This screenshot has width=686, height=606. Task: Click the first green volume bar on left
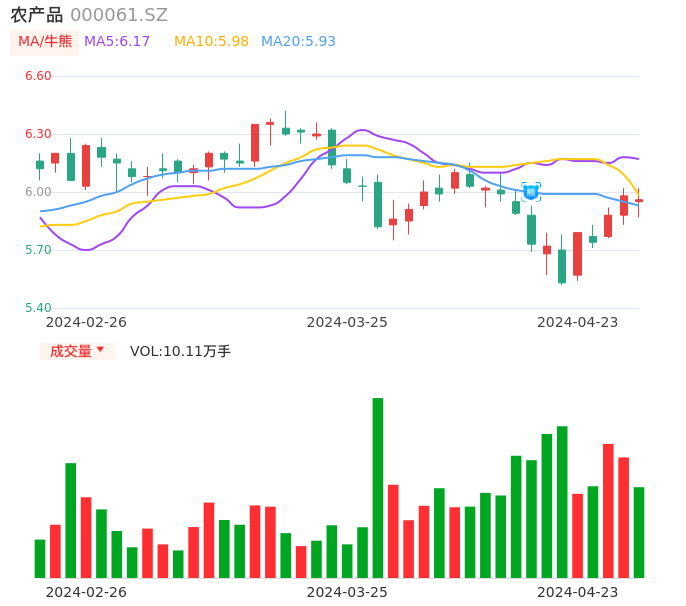pos(40,558)
